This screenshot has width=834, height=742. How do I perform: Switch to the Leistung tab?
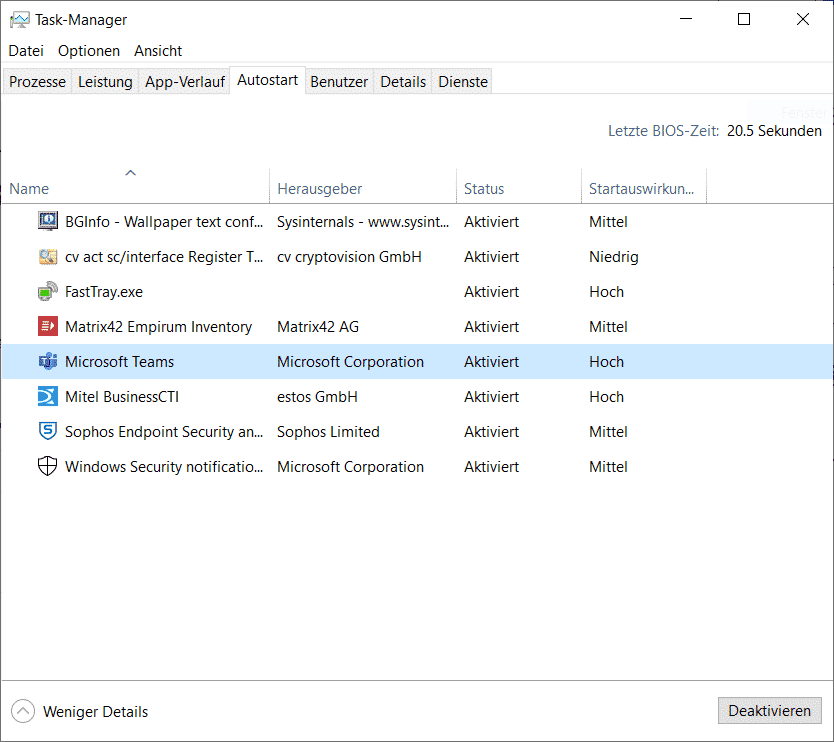(x=105, y=82)
